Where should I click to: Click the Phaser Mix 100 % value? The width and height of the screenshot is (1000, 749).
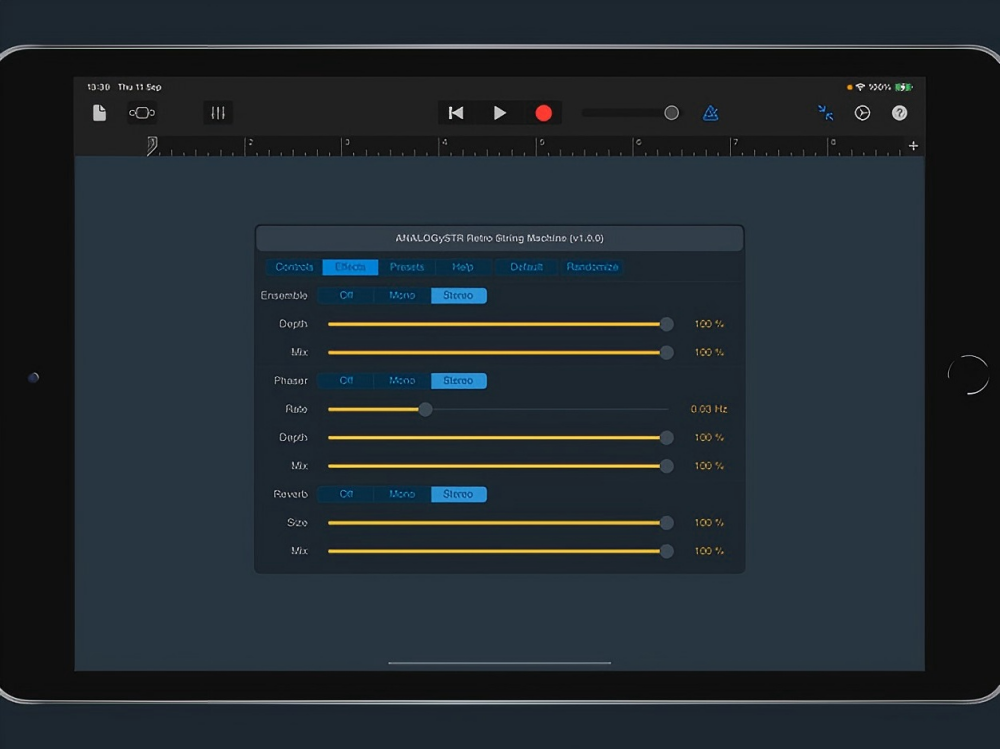(x=709, y=466)
